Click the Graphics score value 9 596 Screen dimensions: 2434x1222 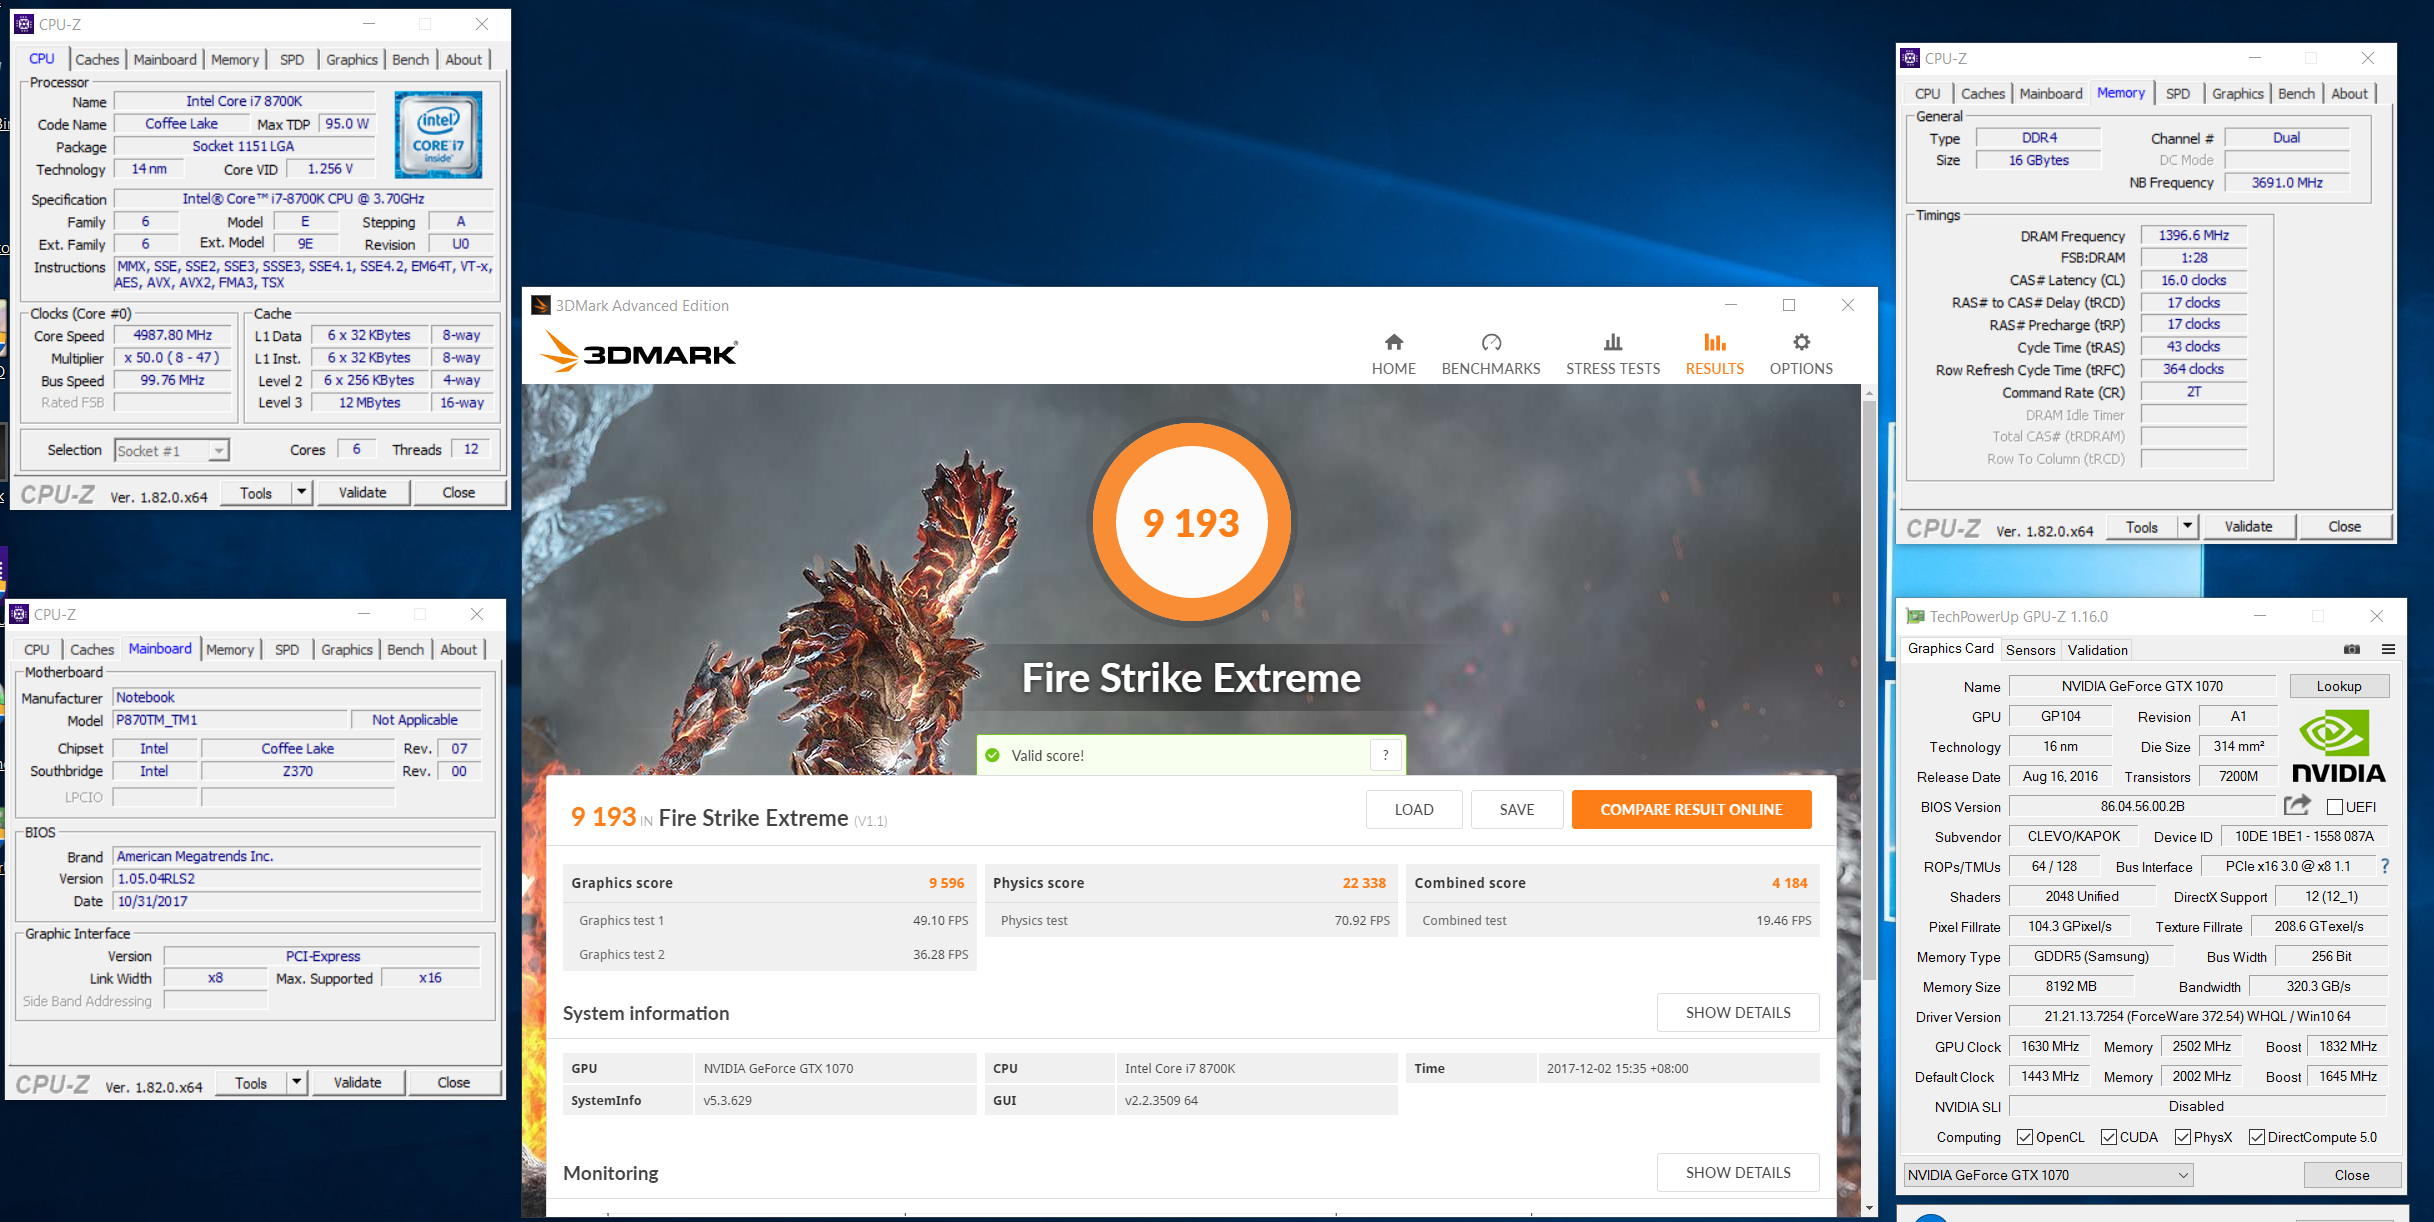click(946, 883)
